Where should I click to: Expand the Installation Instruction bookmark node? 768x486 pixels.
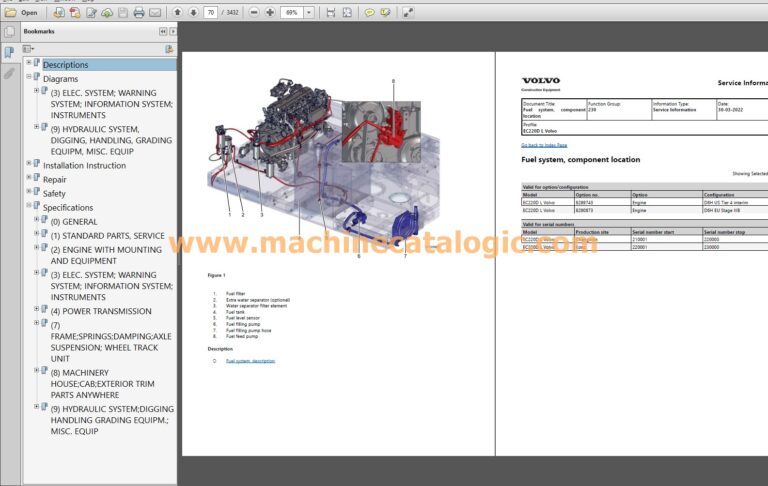click(29, 163)
